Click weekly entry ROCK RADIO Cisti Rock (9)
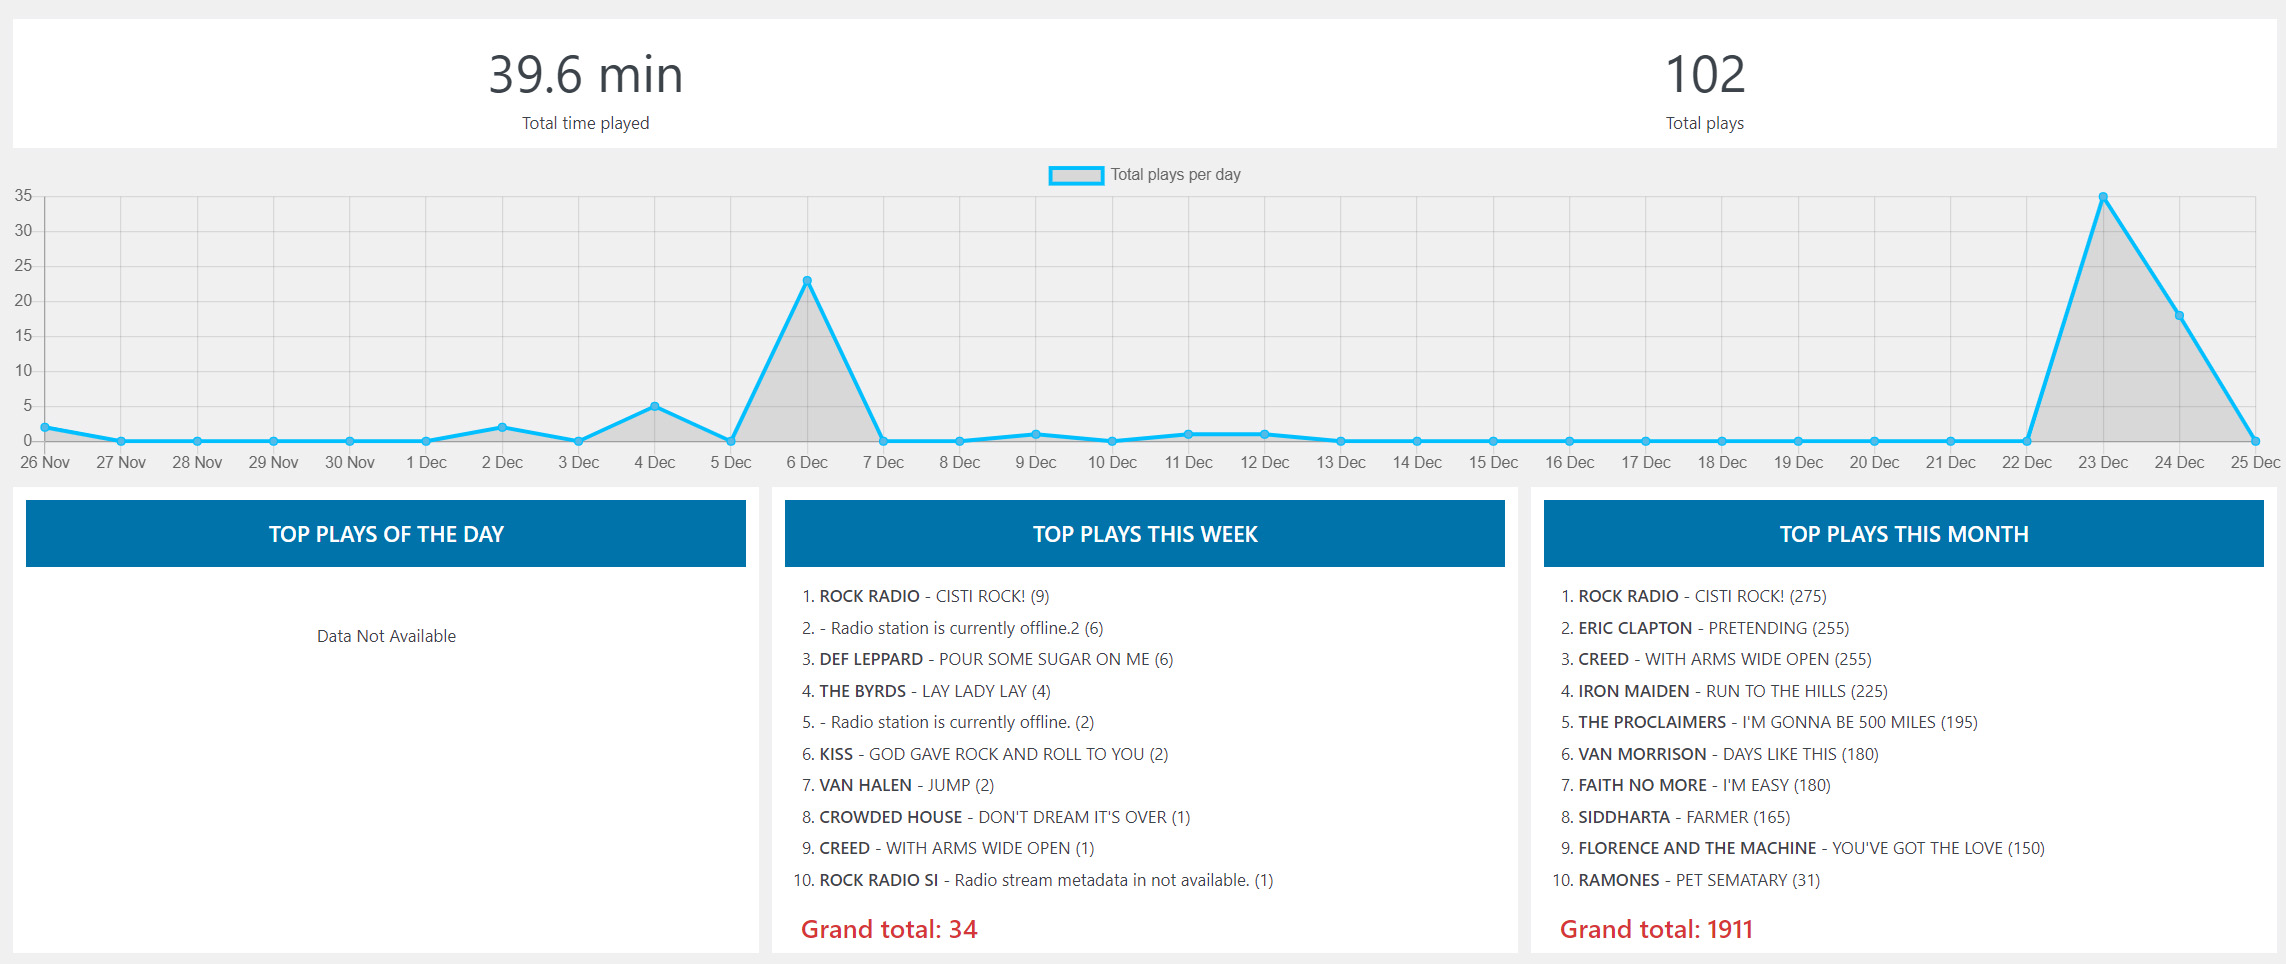This screenshot has height=964, width=2286. point(934,596)
